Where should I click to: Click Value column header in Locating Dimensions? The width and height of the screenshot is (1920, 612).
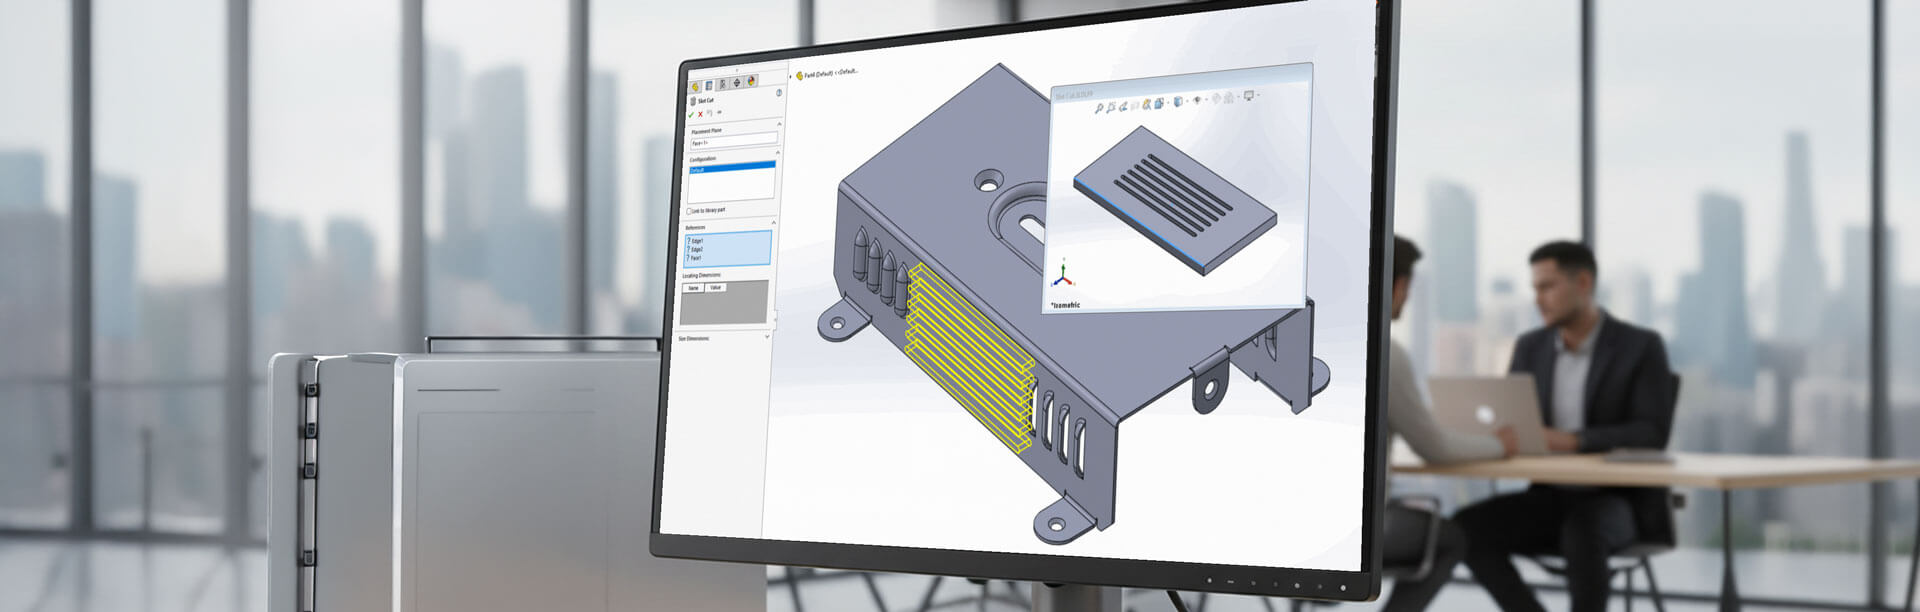(x=715, y=288)
